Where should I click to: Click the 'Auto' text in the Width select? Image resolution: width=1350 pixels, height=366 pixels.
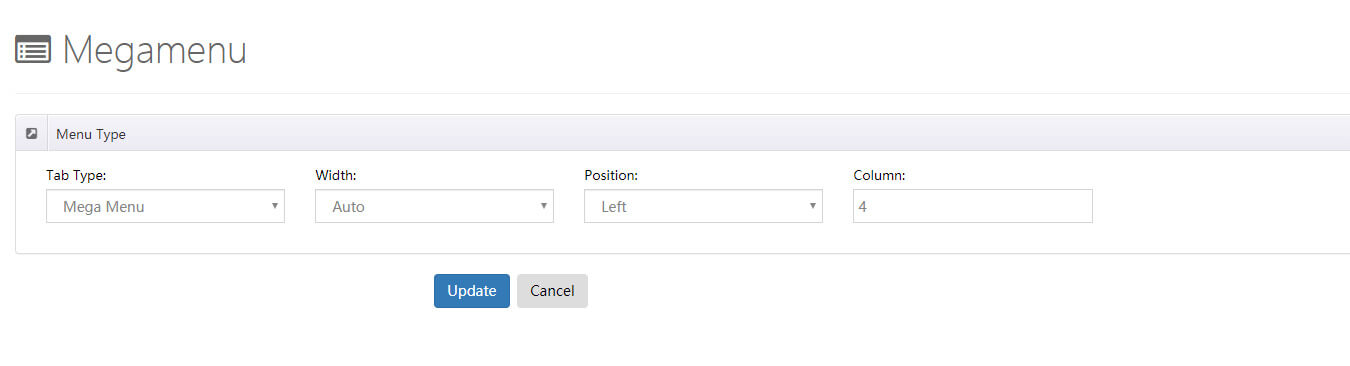point(349,207)
